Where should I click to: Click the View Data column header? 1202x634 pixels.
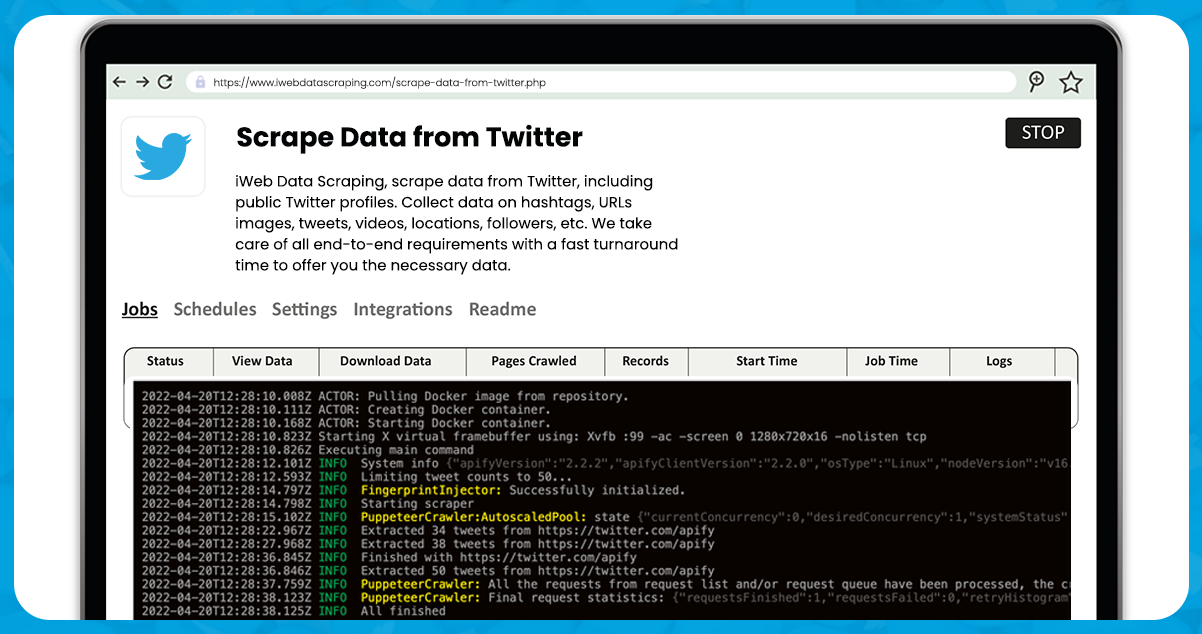point(262,361)
